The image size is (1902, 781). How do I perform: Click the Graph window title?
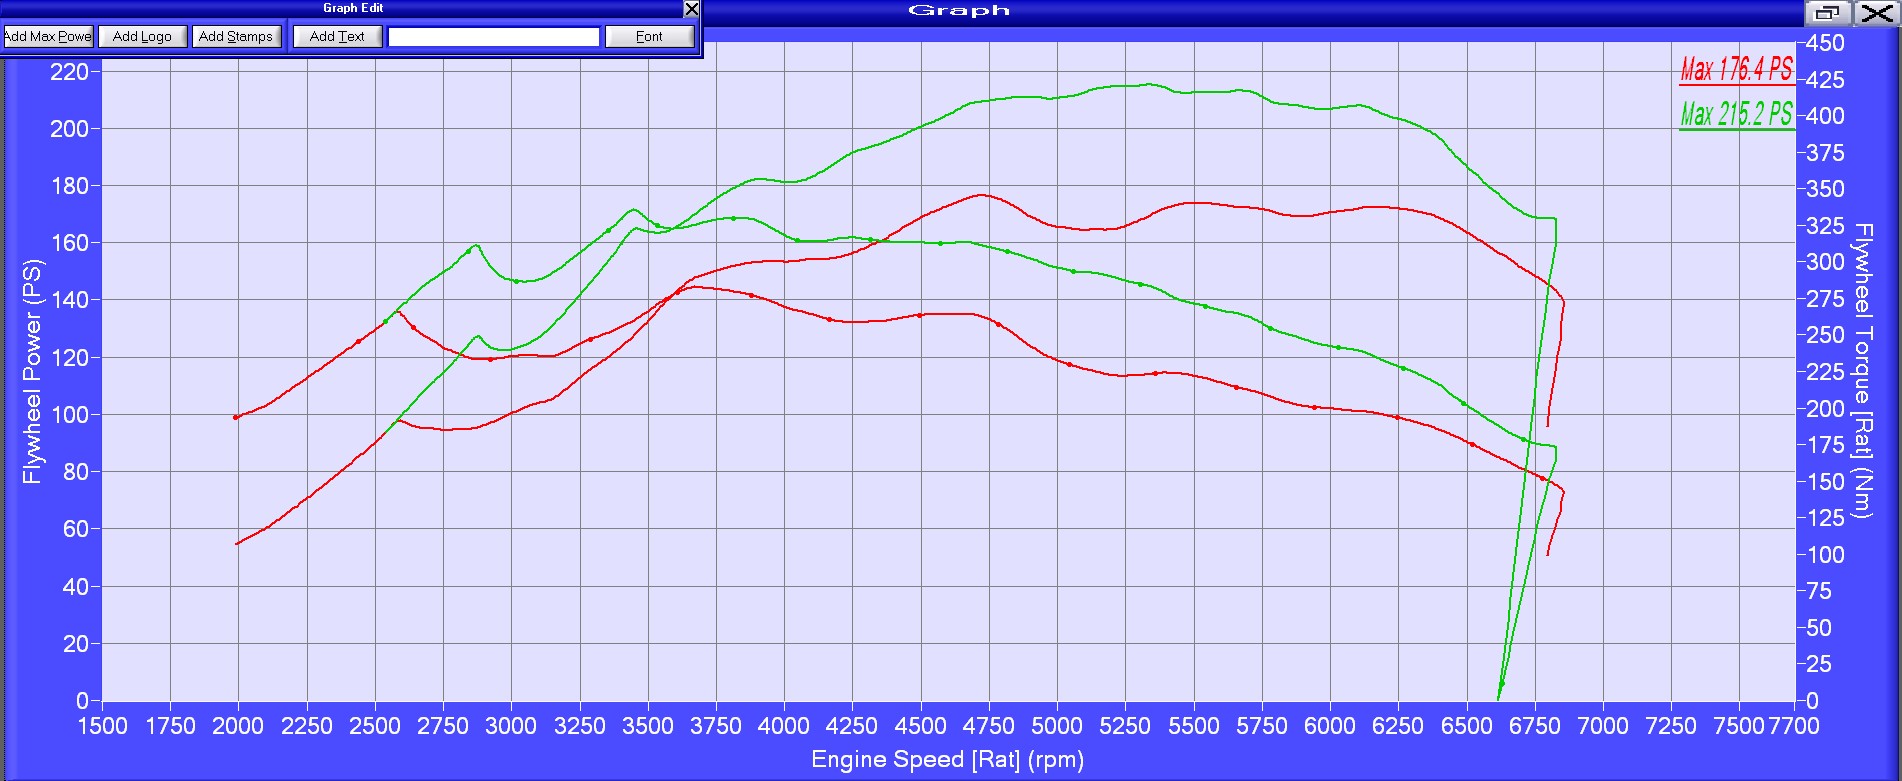(x=959, y=11)
